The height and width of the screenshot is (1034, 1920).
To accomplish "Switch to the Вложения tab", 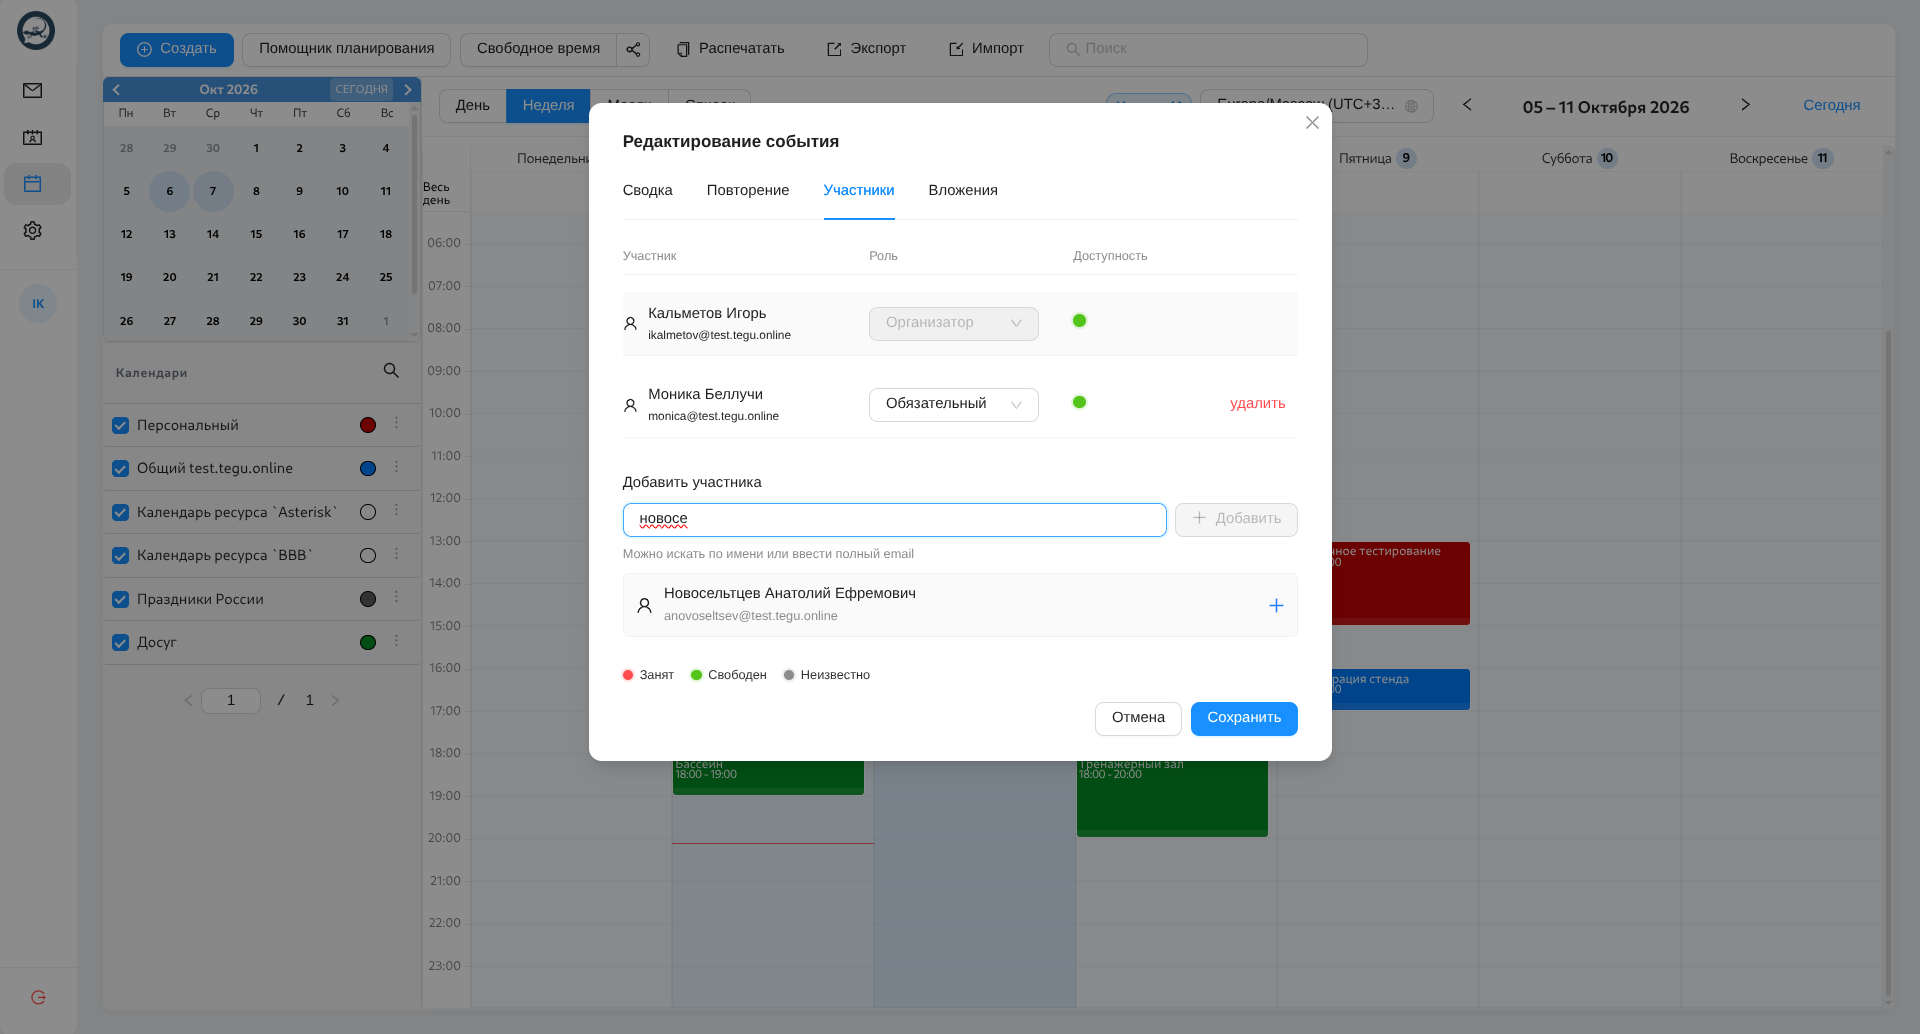I will click(x=963, y=190).
